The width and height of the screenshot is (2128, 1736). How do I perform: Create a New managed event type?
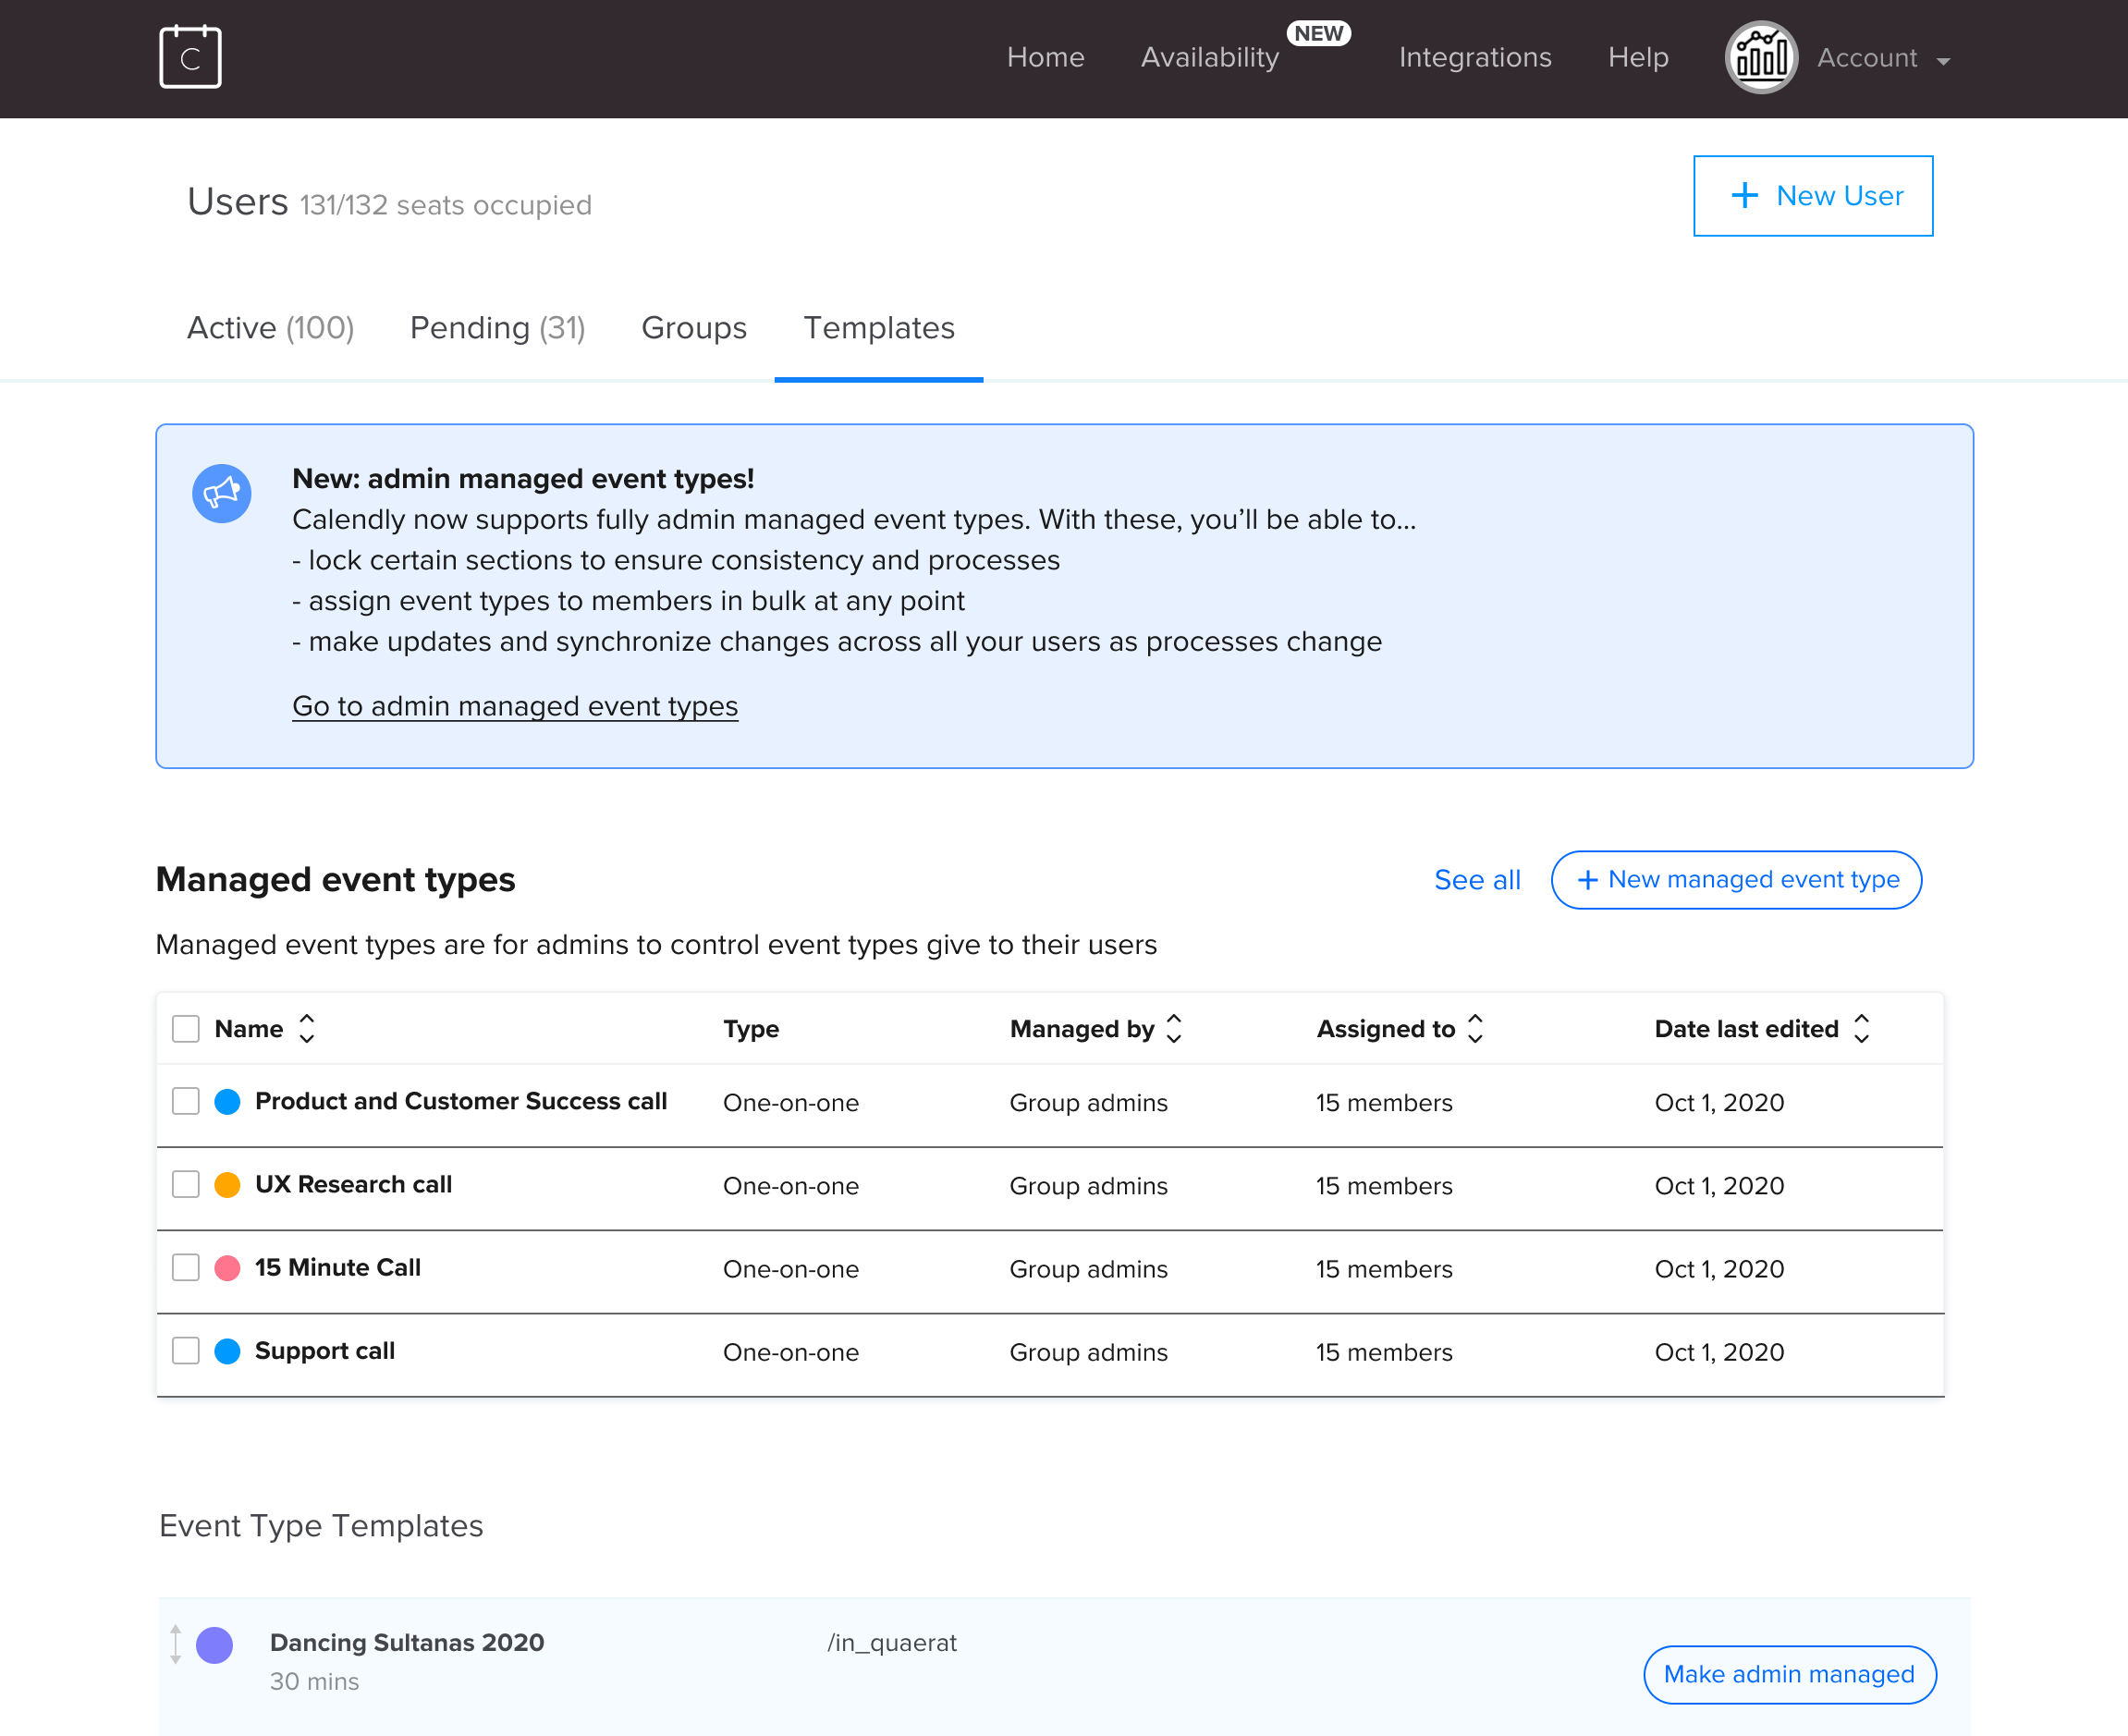coord(1736,880)
